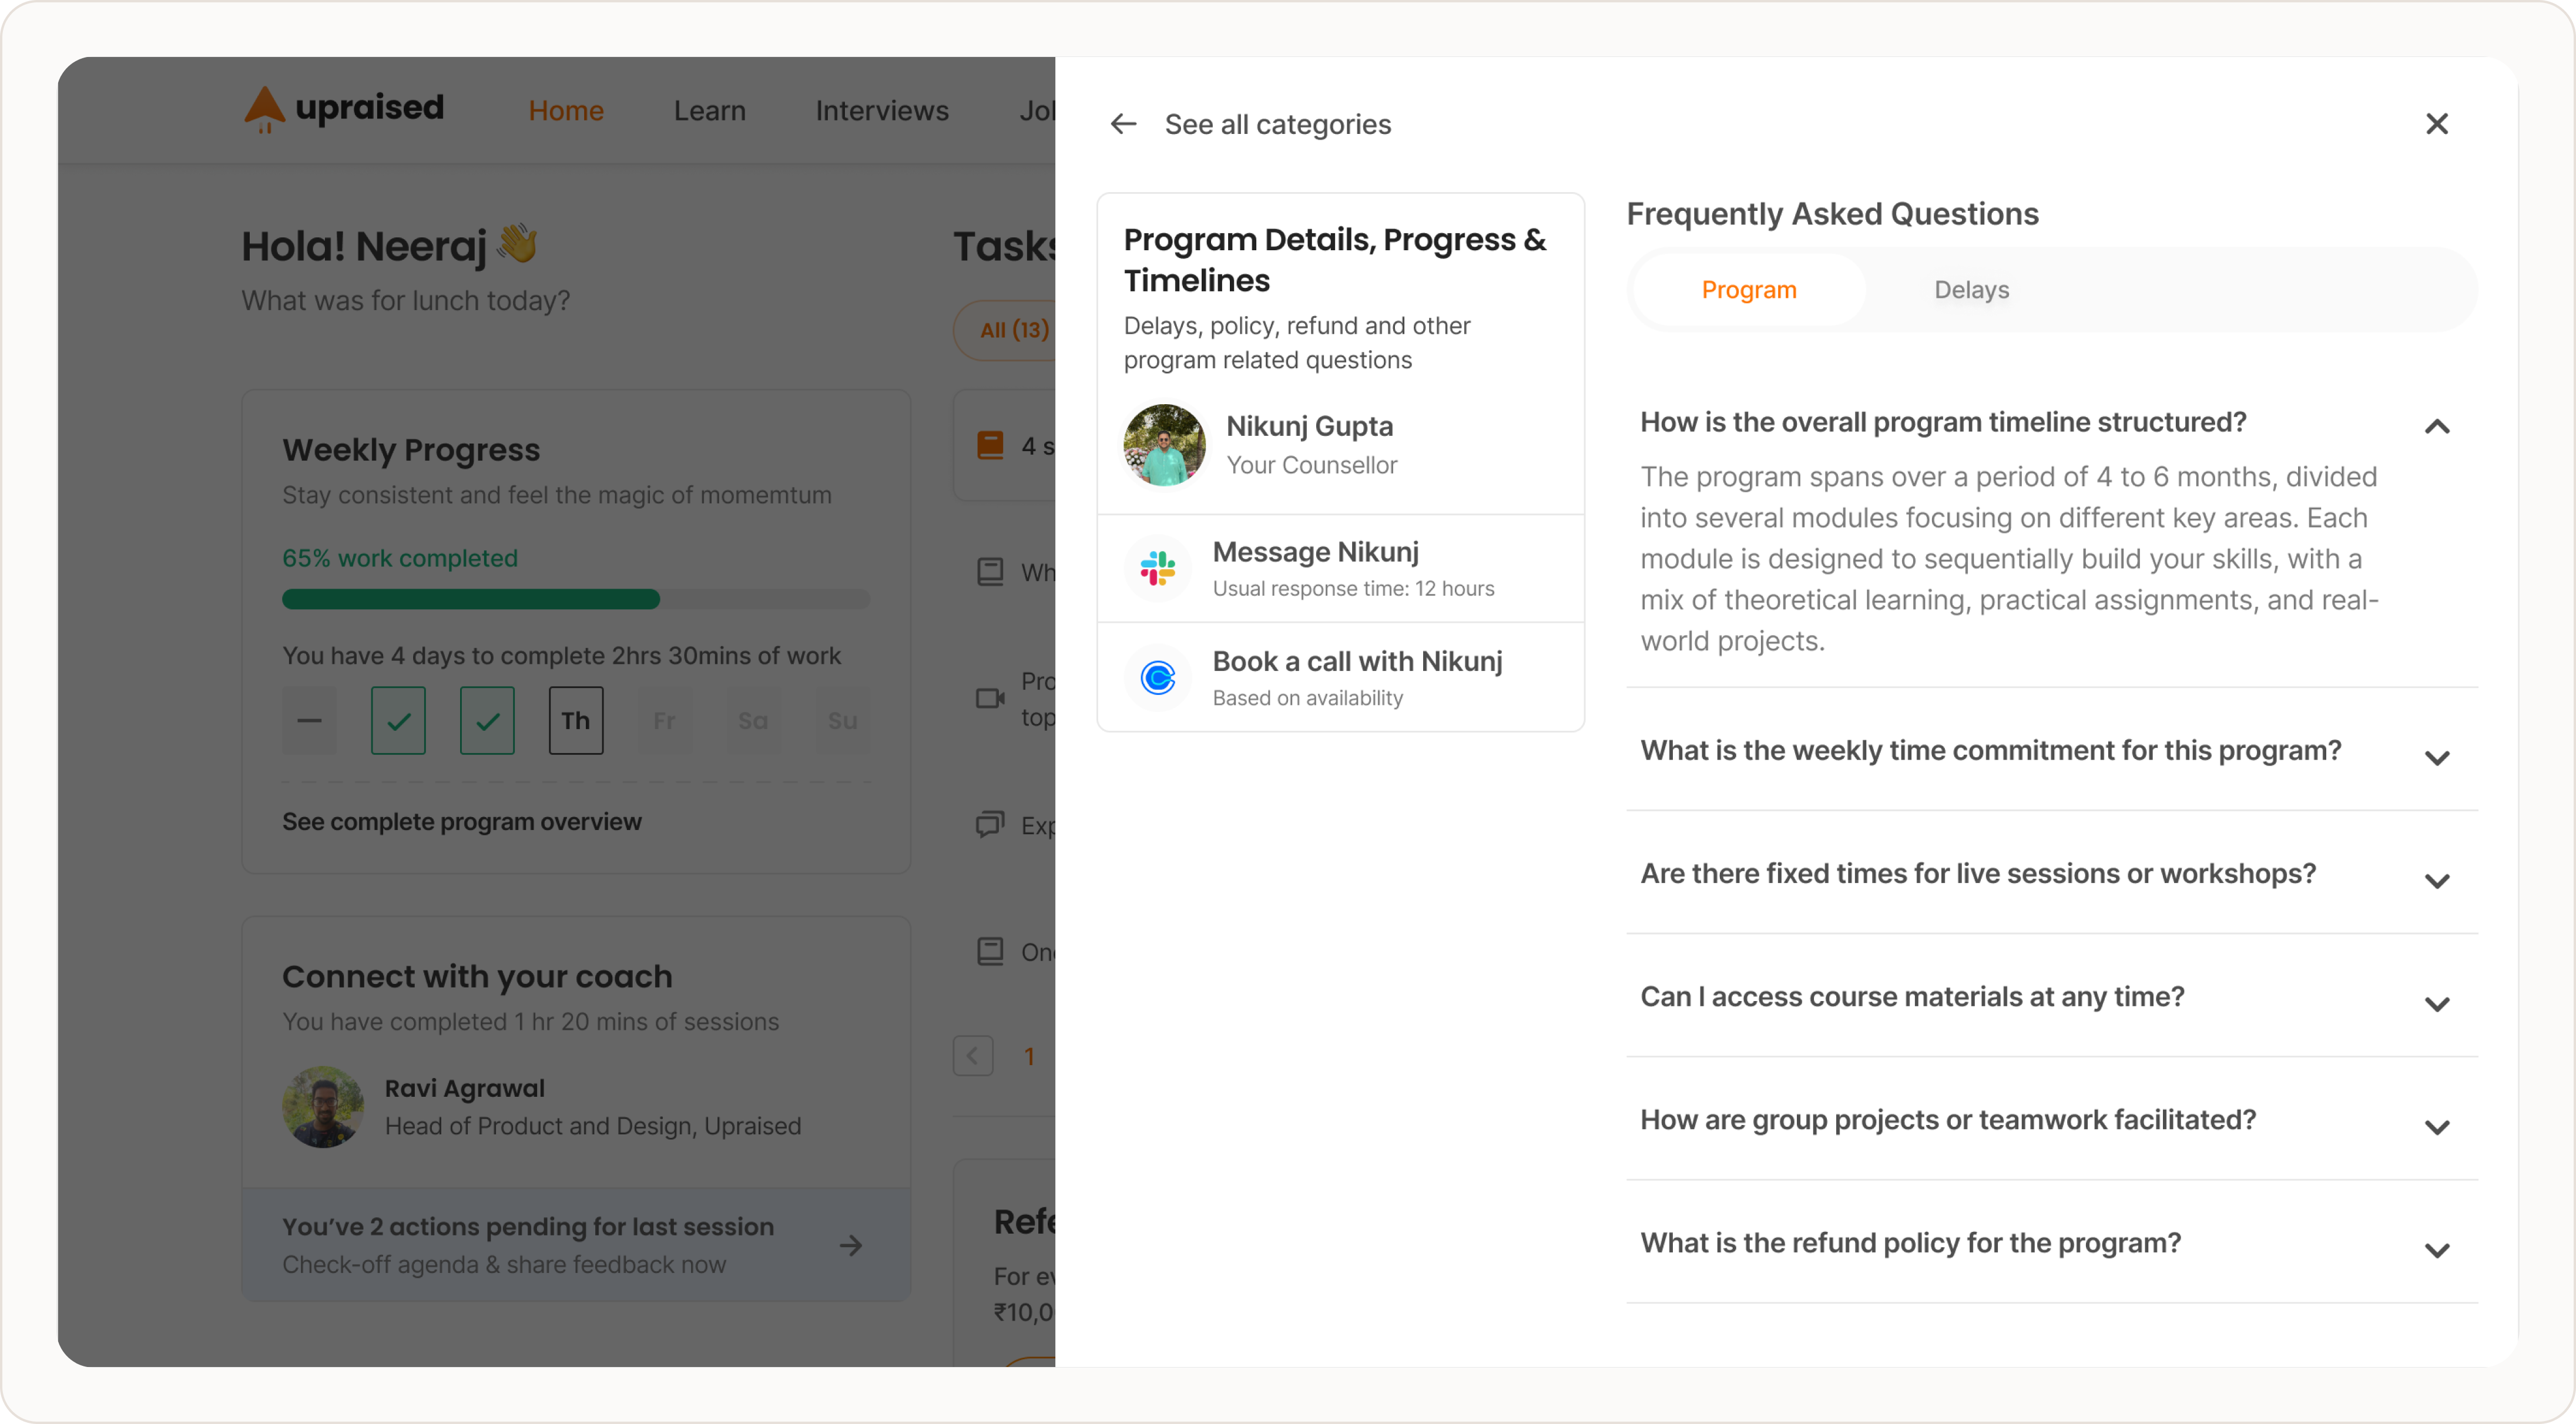Click the Calendly icon beside Book a call

coord(1158,678)
